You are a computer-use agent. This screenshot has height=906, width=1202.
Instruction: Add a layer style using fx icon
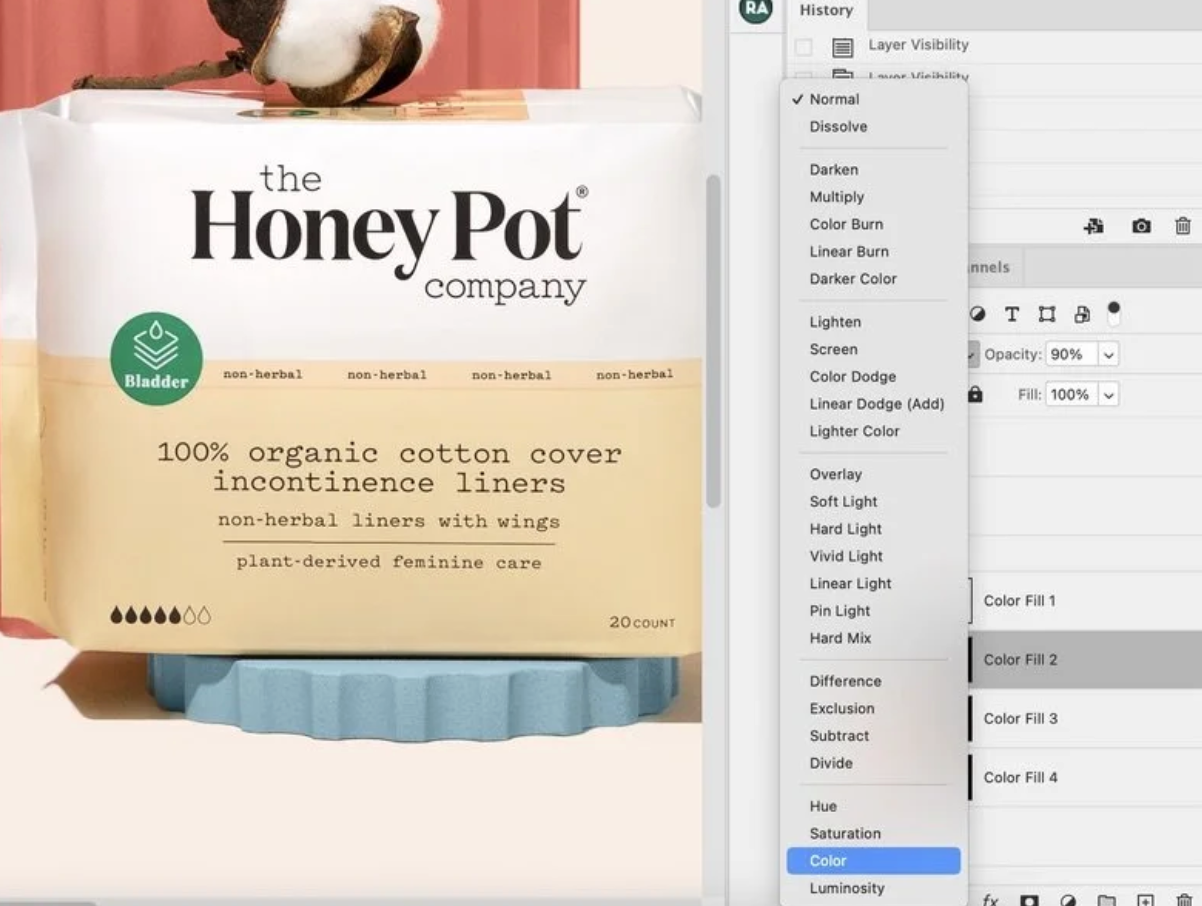click(990, 900)
